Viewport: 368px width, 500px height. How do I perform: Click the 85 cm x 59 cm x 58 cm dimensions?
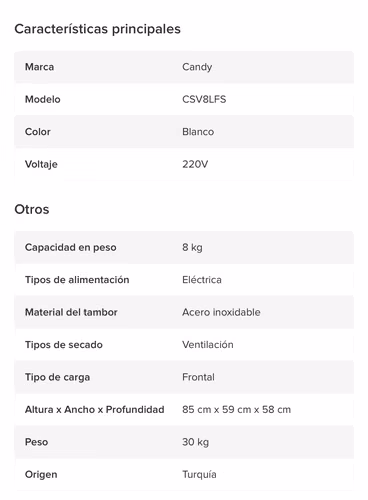pos(236,409)
